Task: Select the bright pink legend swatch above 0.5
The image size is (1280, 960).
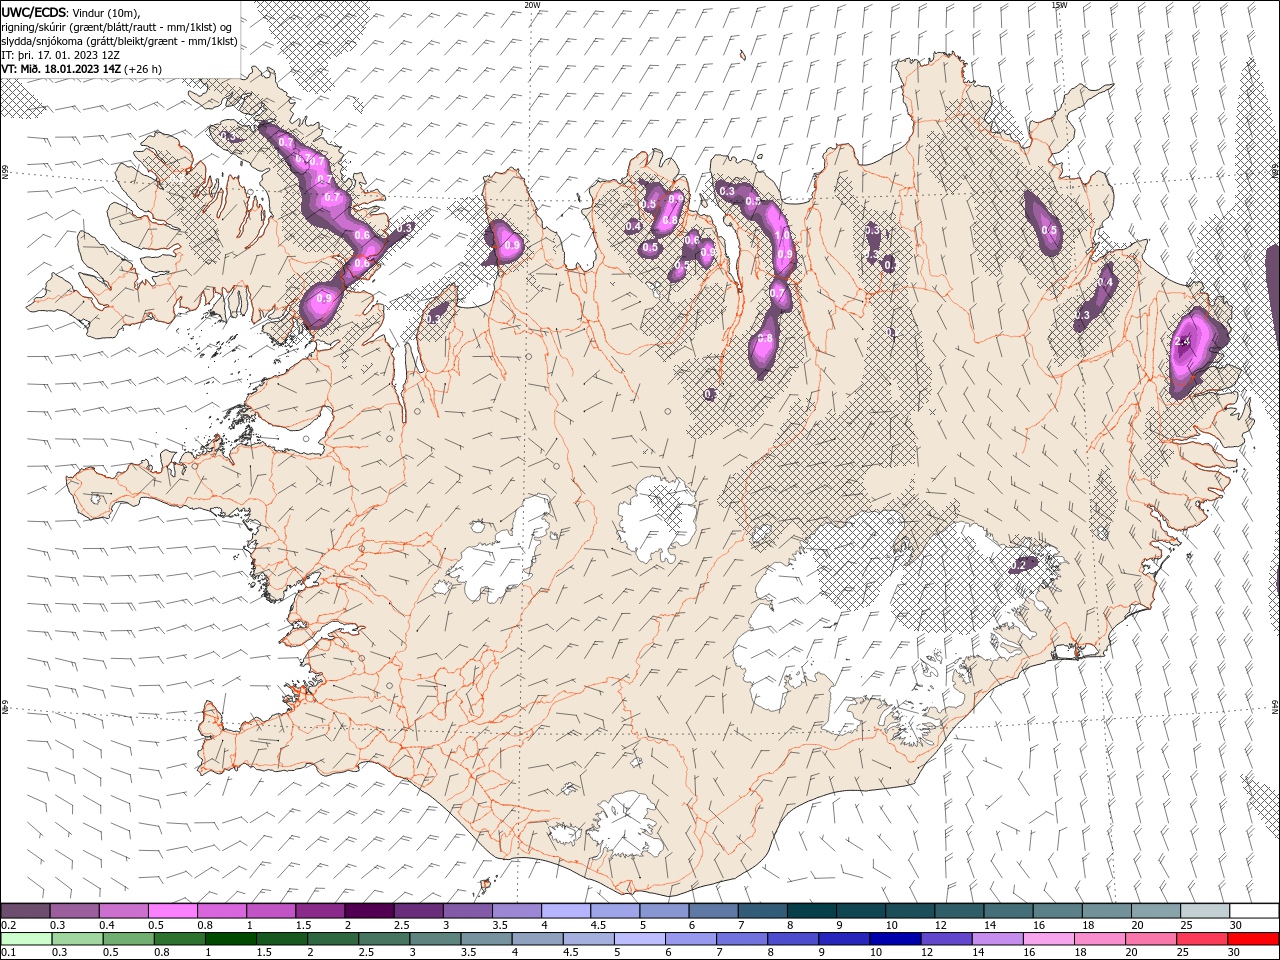Action: (x=173, y=910)
